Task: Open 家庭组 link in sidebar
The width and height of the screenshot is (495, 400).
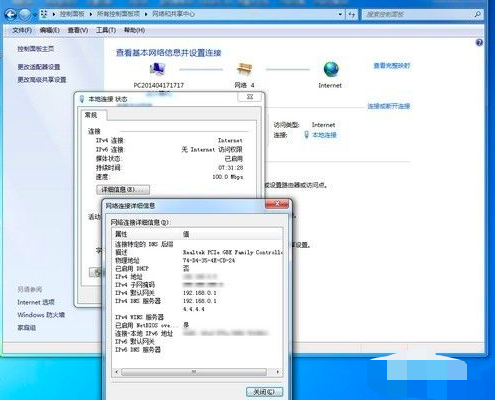Action: [x=26, y=328]
